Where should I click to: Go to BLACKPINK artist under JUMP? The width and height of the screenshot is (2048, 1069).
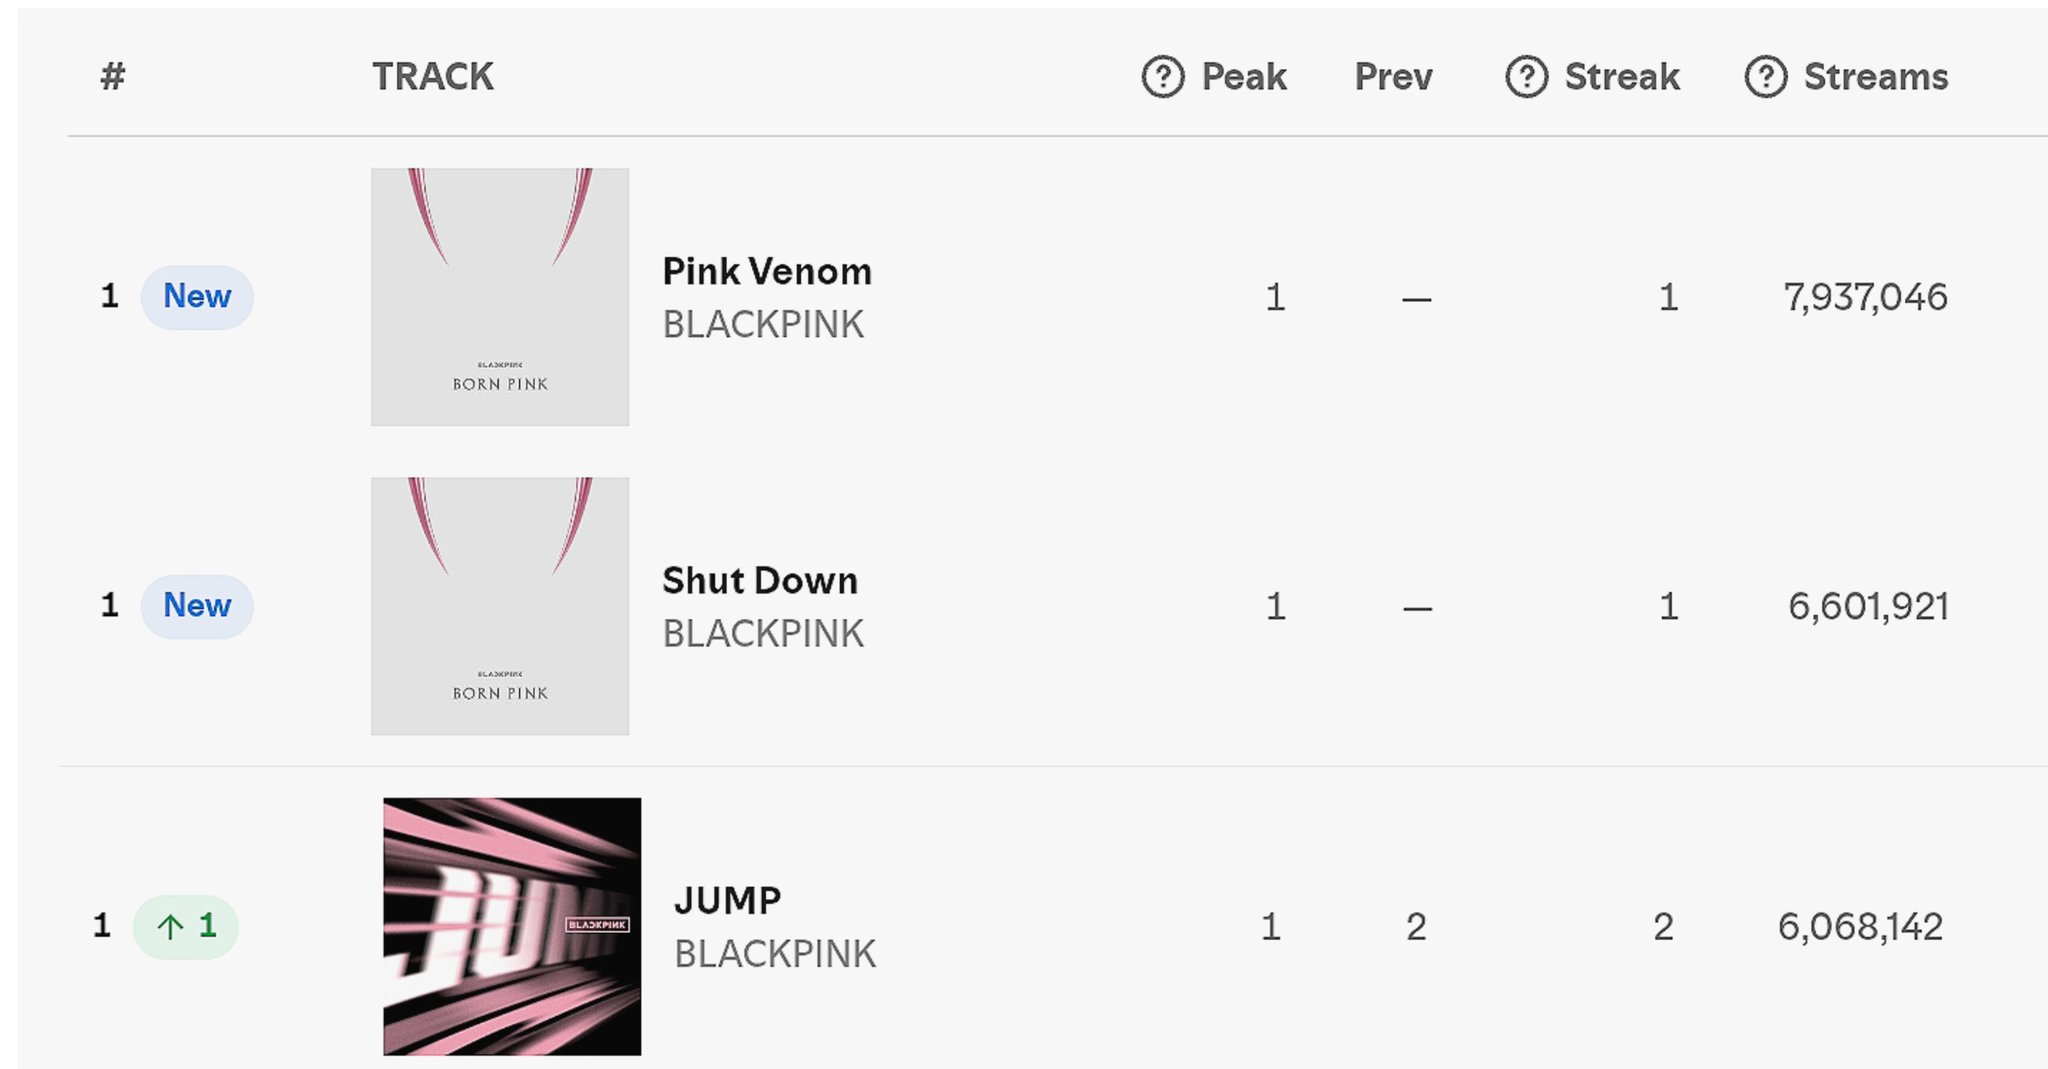775,954
